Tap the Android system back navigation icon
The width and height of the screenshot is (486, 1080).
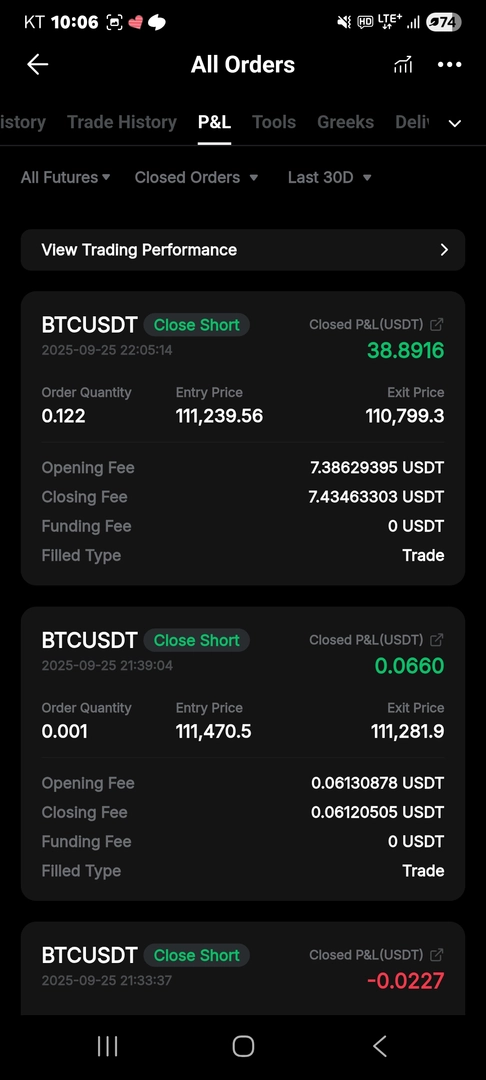379,1046
